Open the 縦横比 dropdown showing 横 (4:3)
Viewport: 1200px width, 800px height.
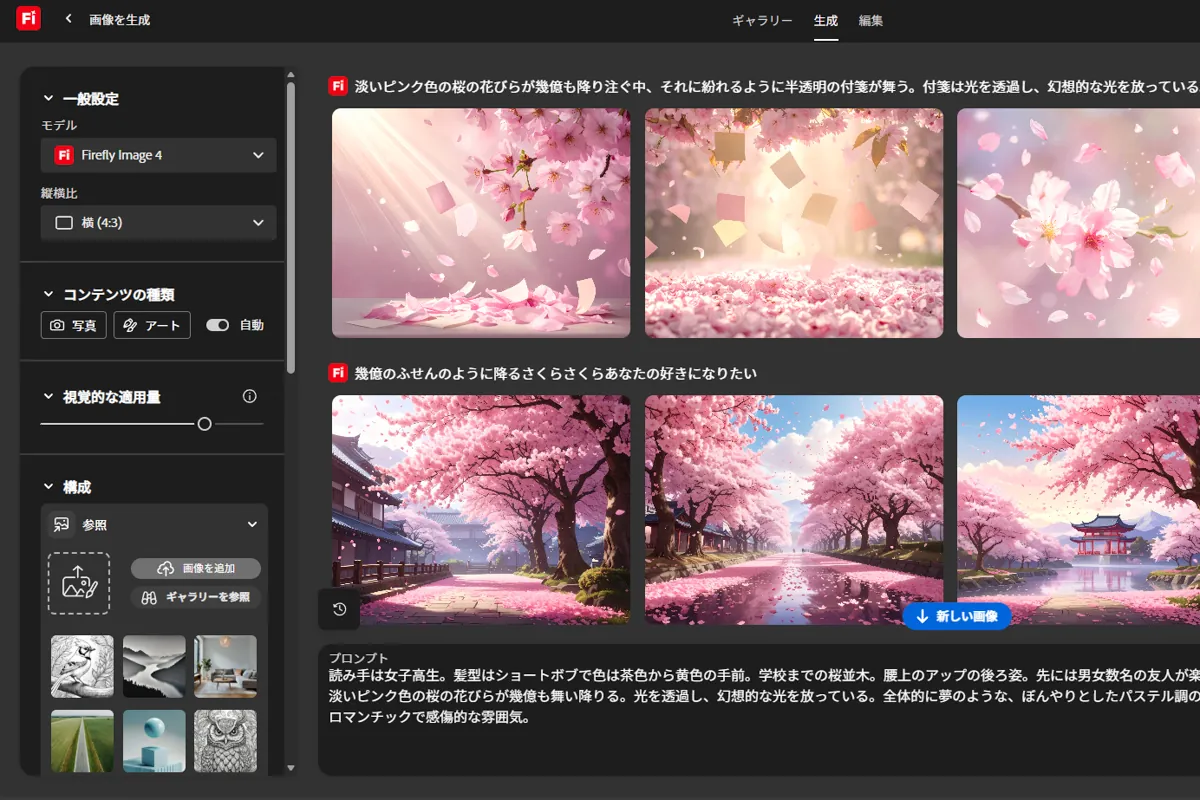click(157, 223)
